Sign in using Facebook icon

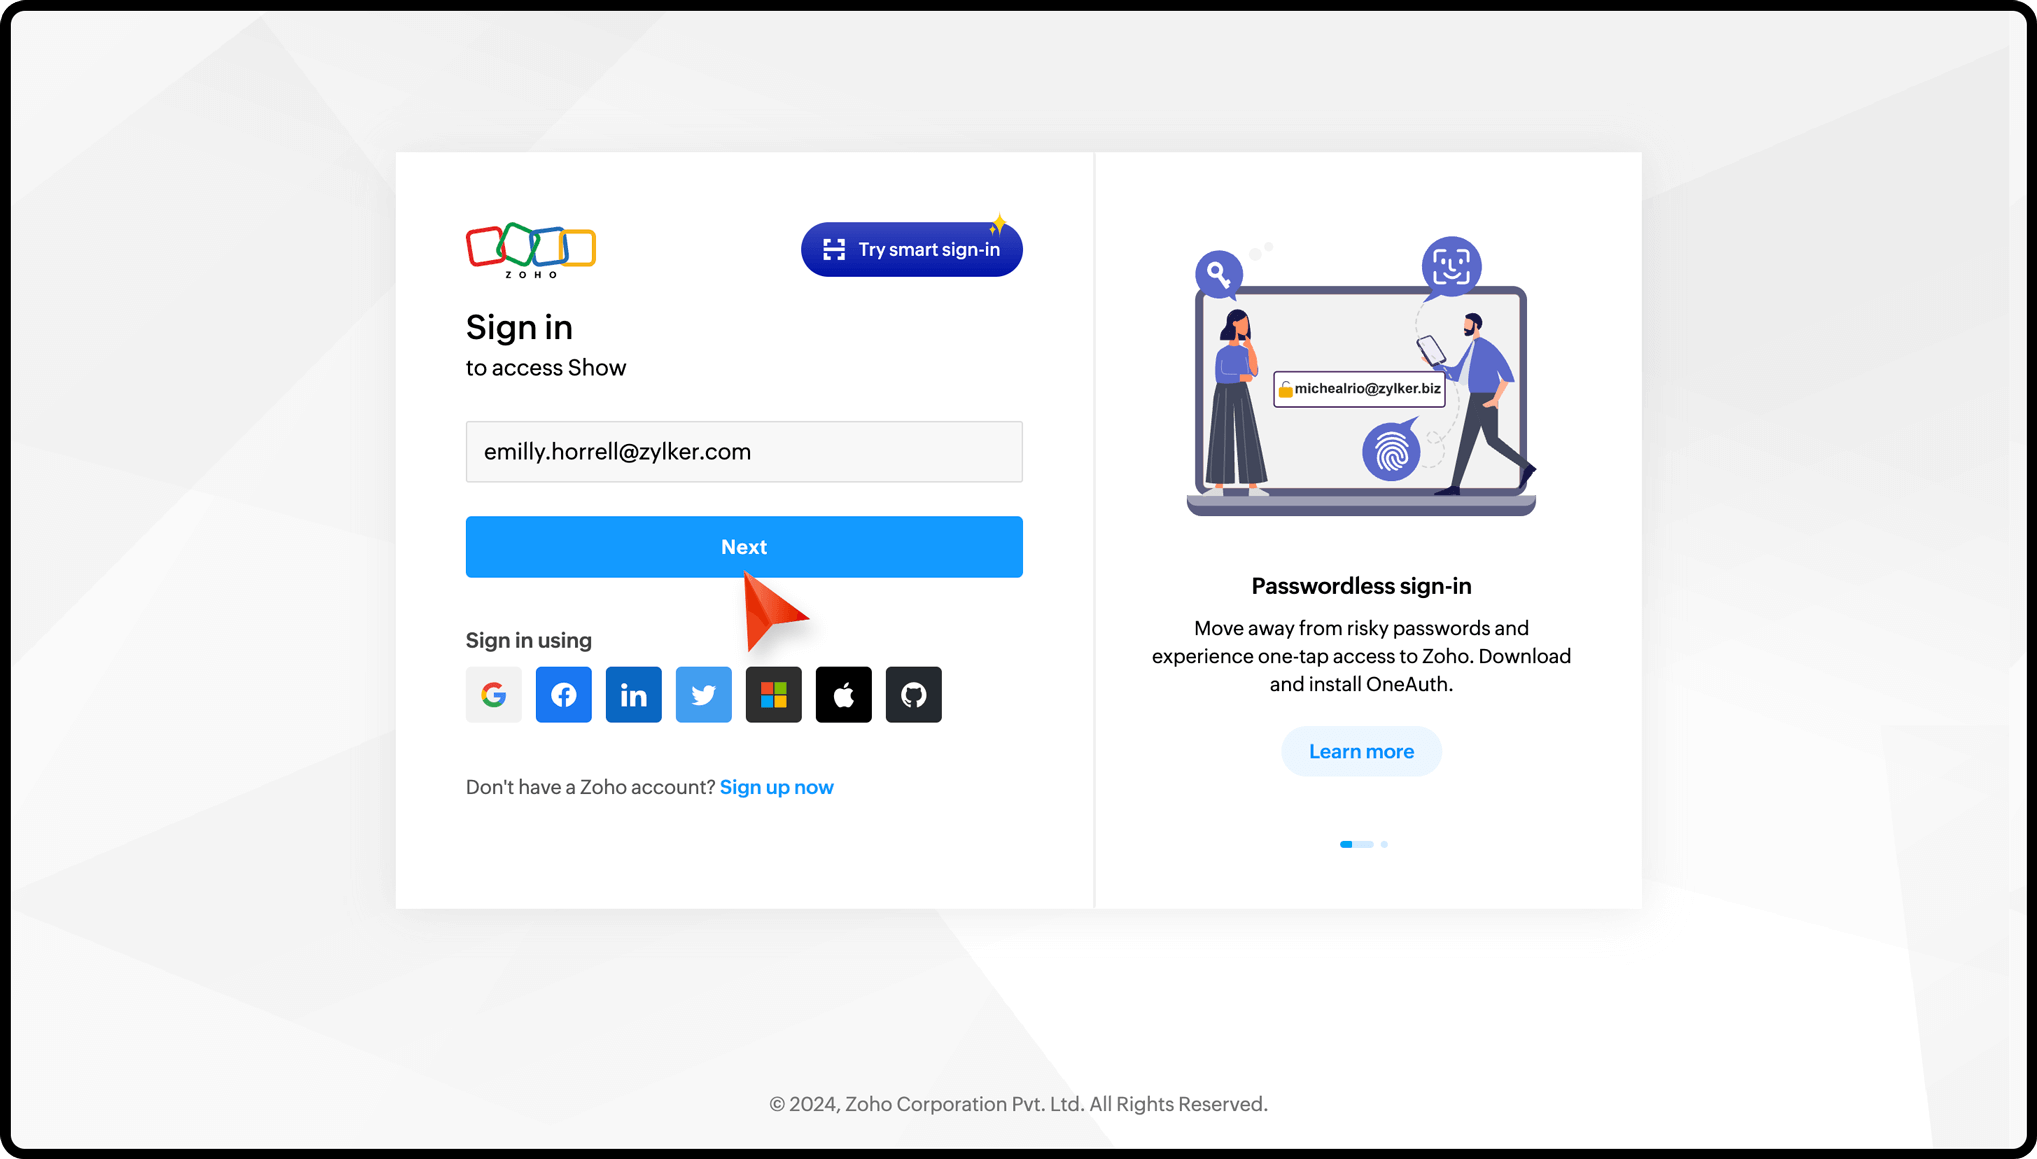(x=563, y=694)
